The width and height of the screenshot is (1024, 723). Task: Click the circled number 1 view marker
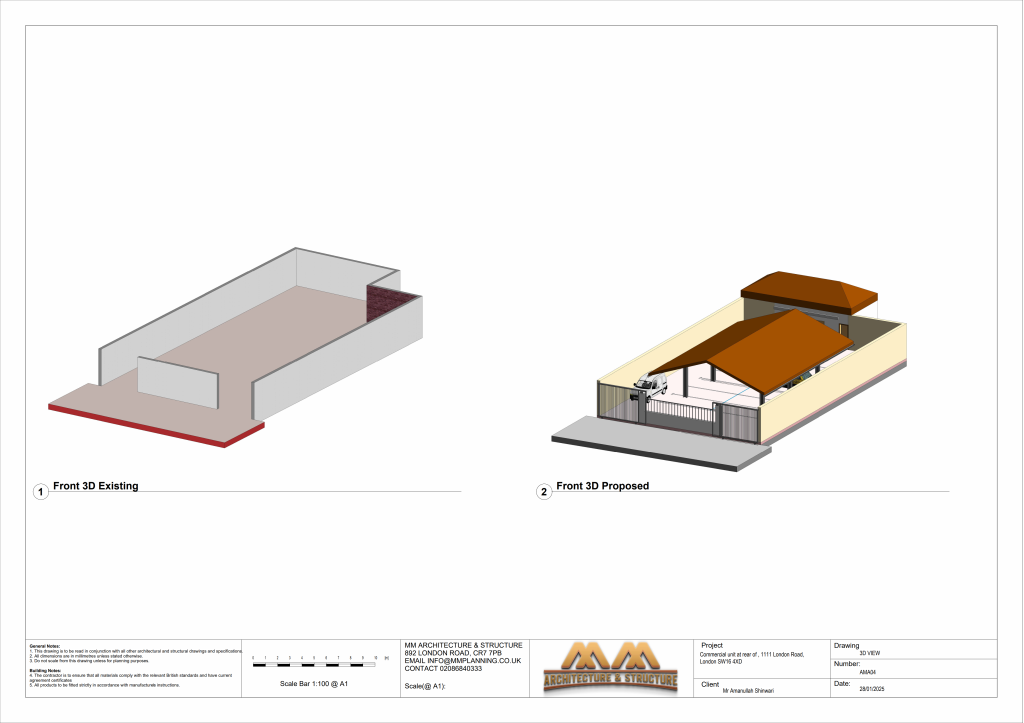coord(41,492)
